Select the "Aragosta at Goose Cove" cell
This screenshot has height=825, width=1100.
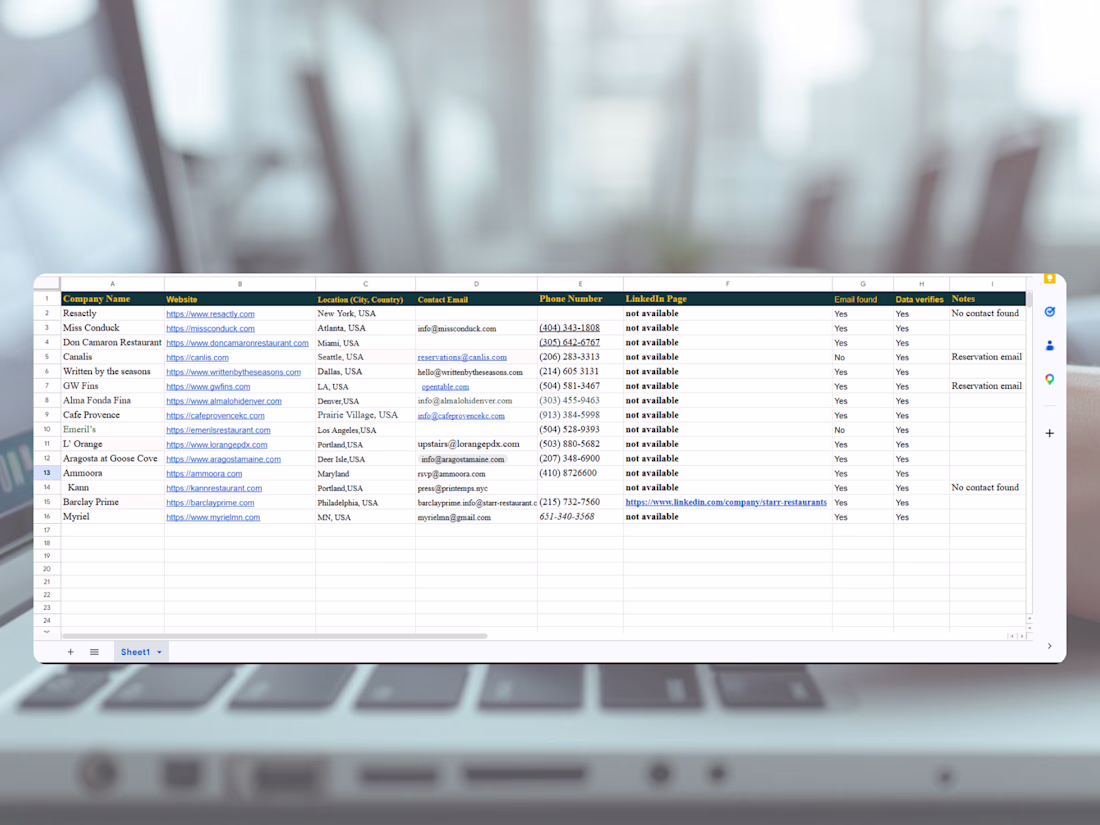coord(112,459)
